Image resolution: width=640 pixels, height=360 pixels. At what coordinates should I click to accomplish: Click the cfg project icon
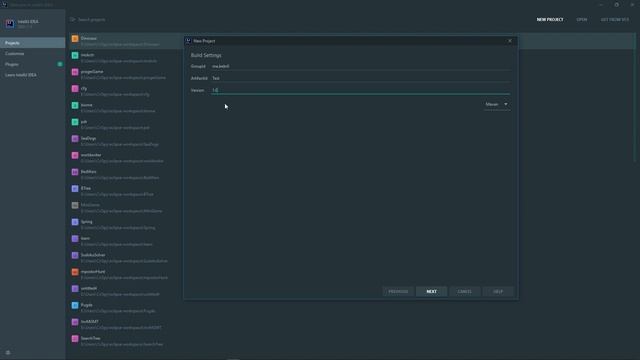click(x=75, y=89)
